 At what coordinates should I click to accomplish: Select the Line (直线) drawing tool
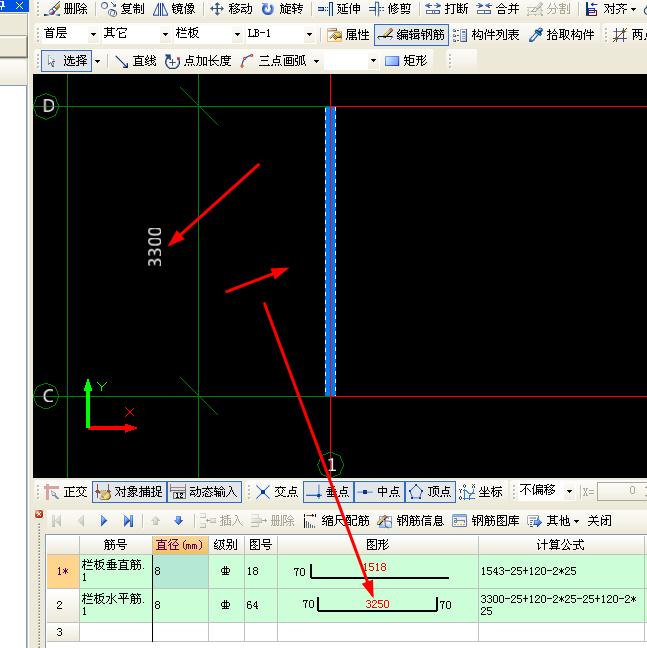click(136, 61)
